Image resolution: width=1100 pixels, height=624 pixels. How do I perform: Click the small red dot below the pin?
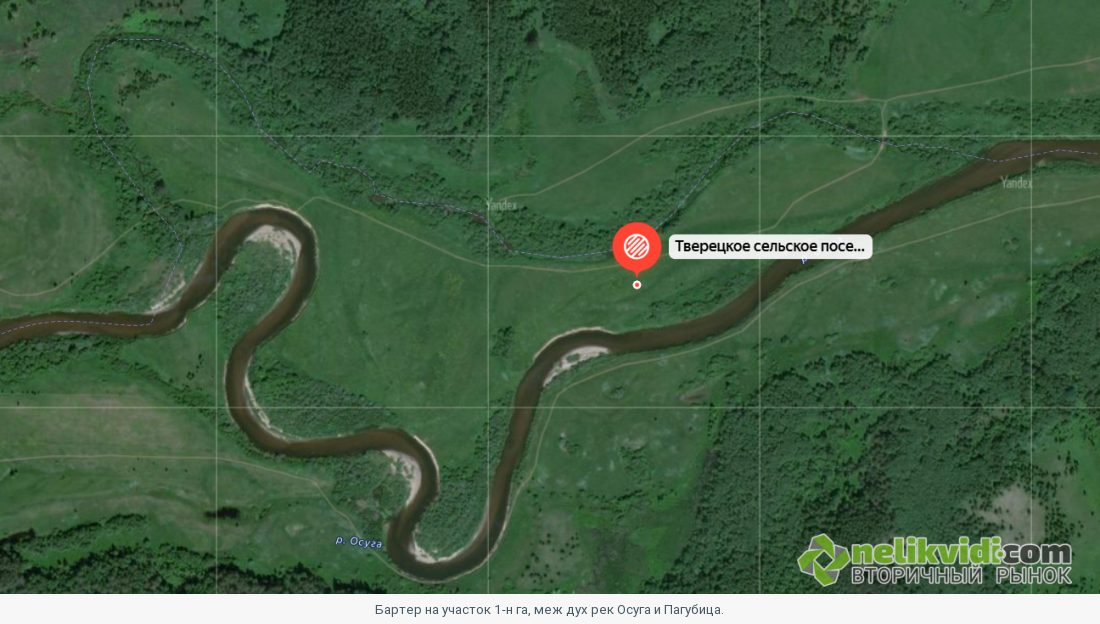tap(636, 285)
